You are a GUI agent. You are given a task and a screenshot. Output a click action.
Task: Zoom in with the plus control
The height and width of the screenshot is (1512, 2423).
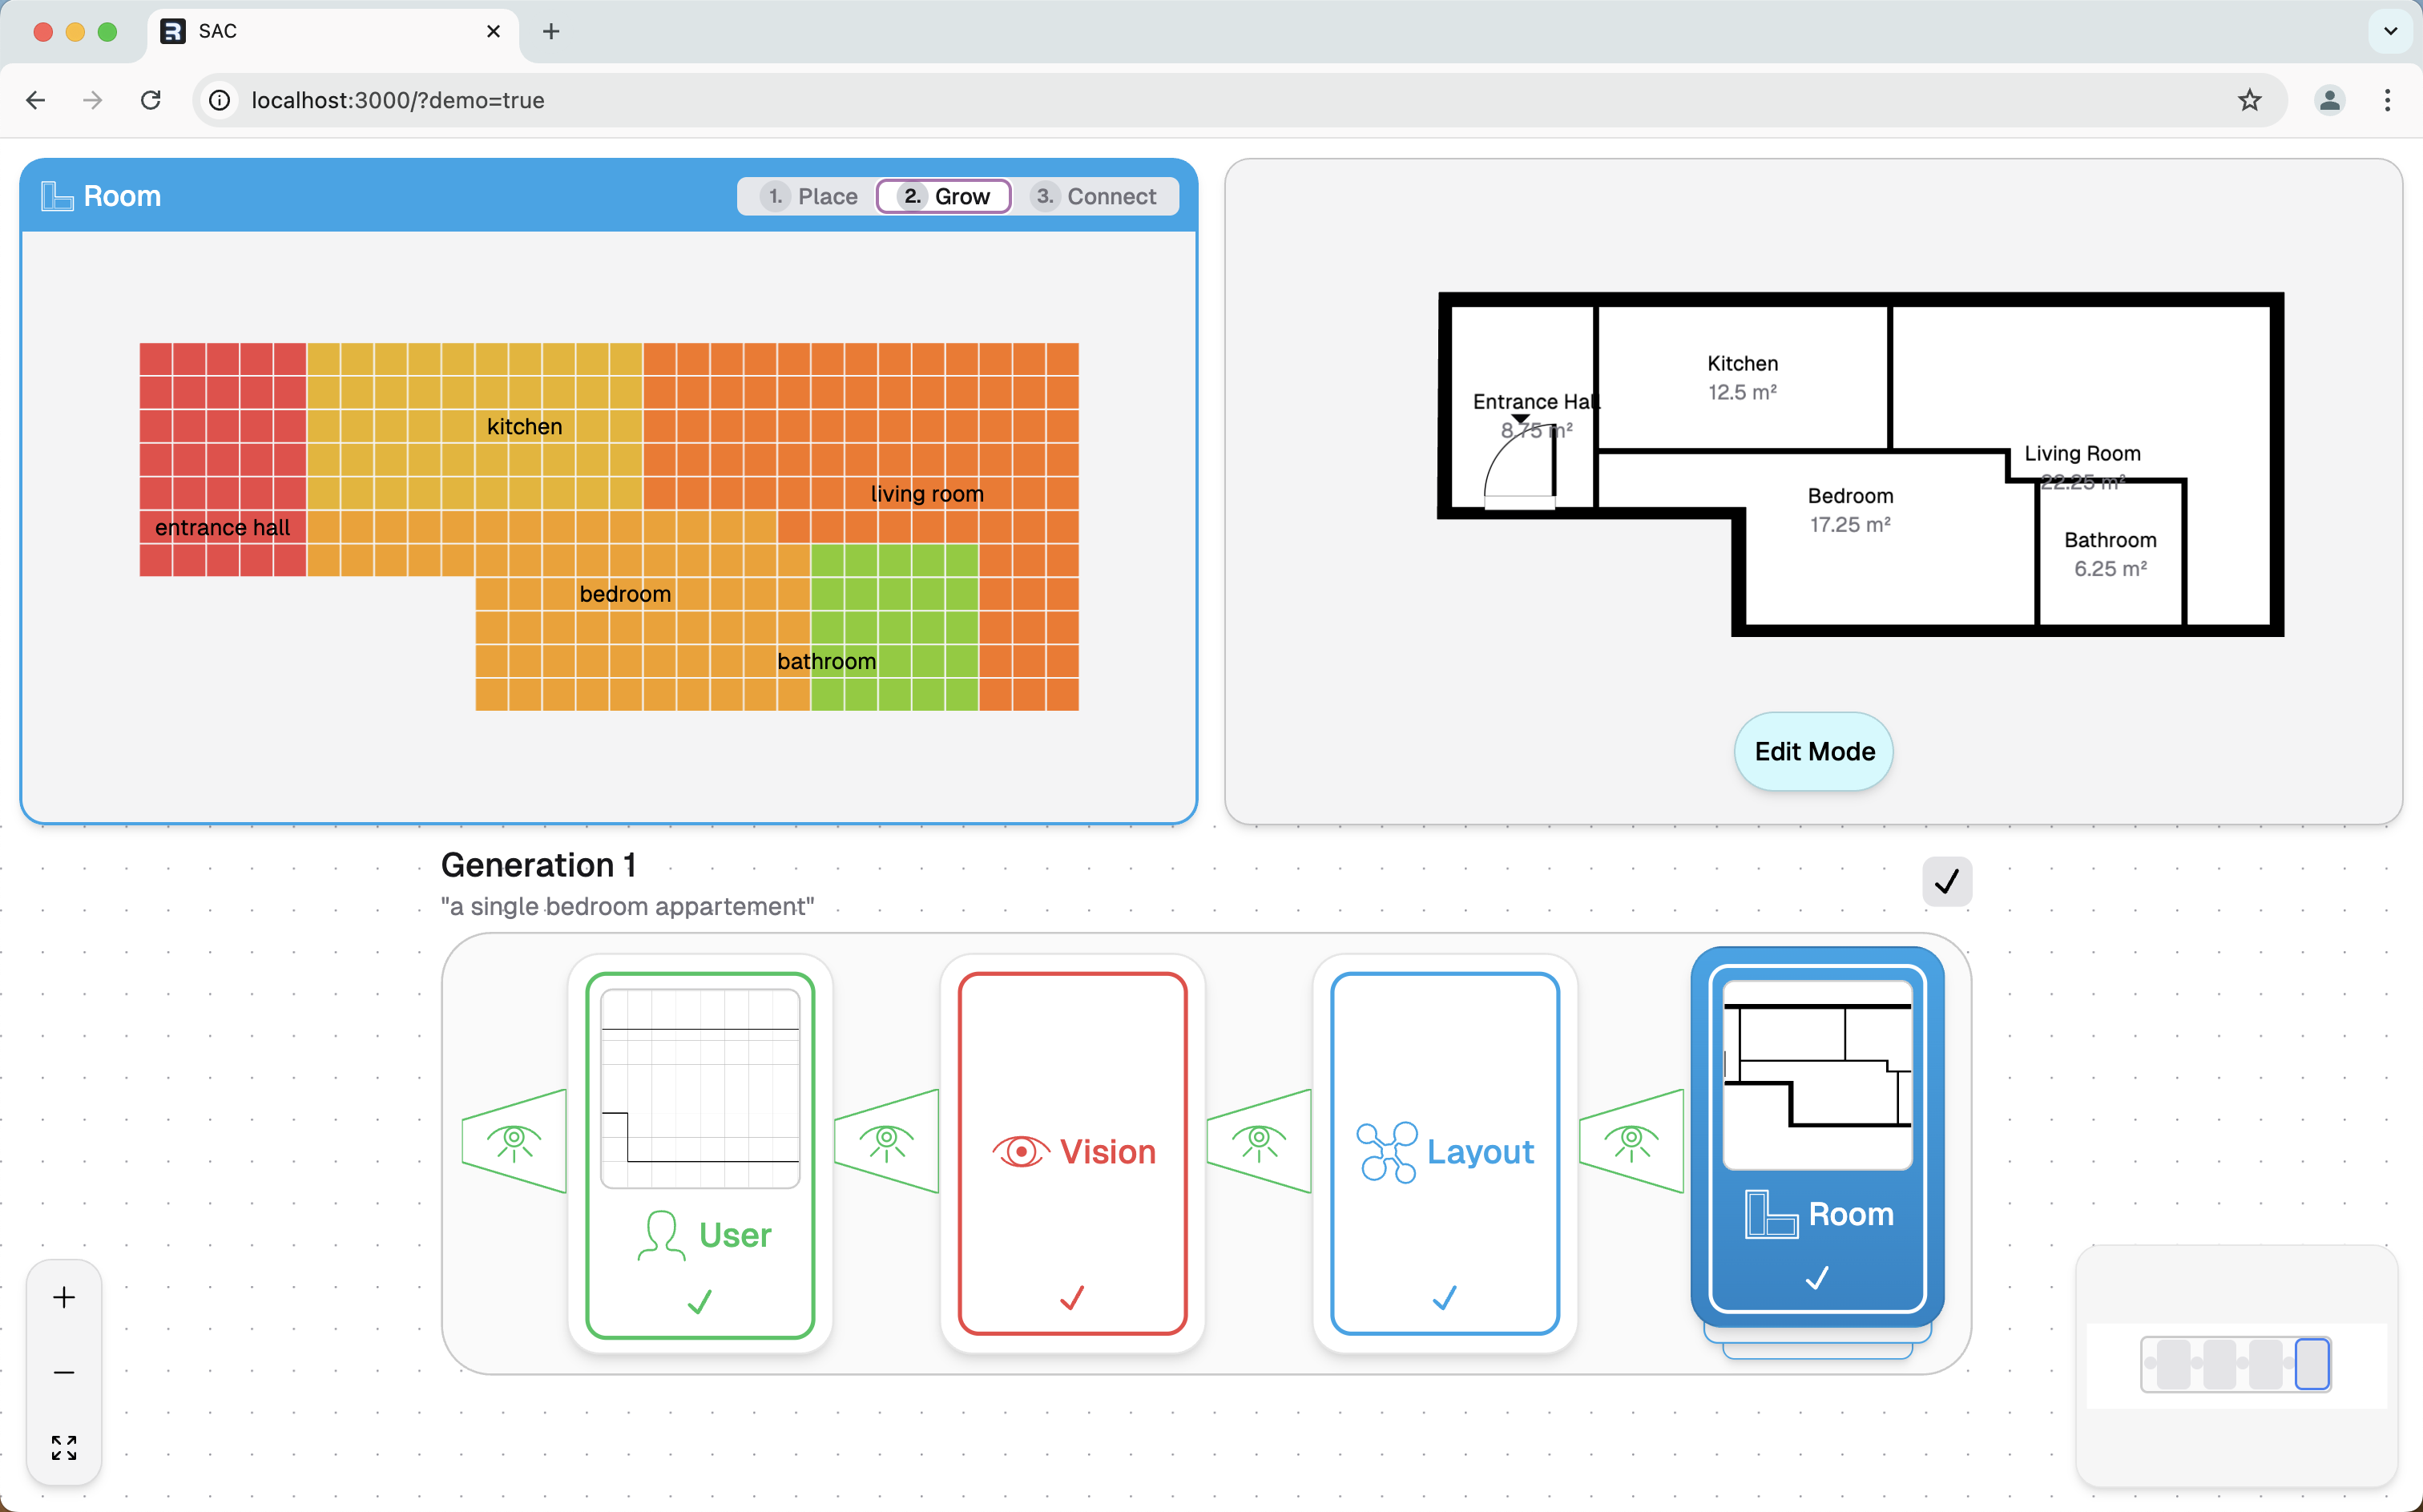click(64, 1297)
